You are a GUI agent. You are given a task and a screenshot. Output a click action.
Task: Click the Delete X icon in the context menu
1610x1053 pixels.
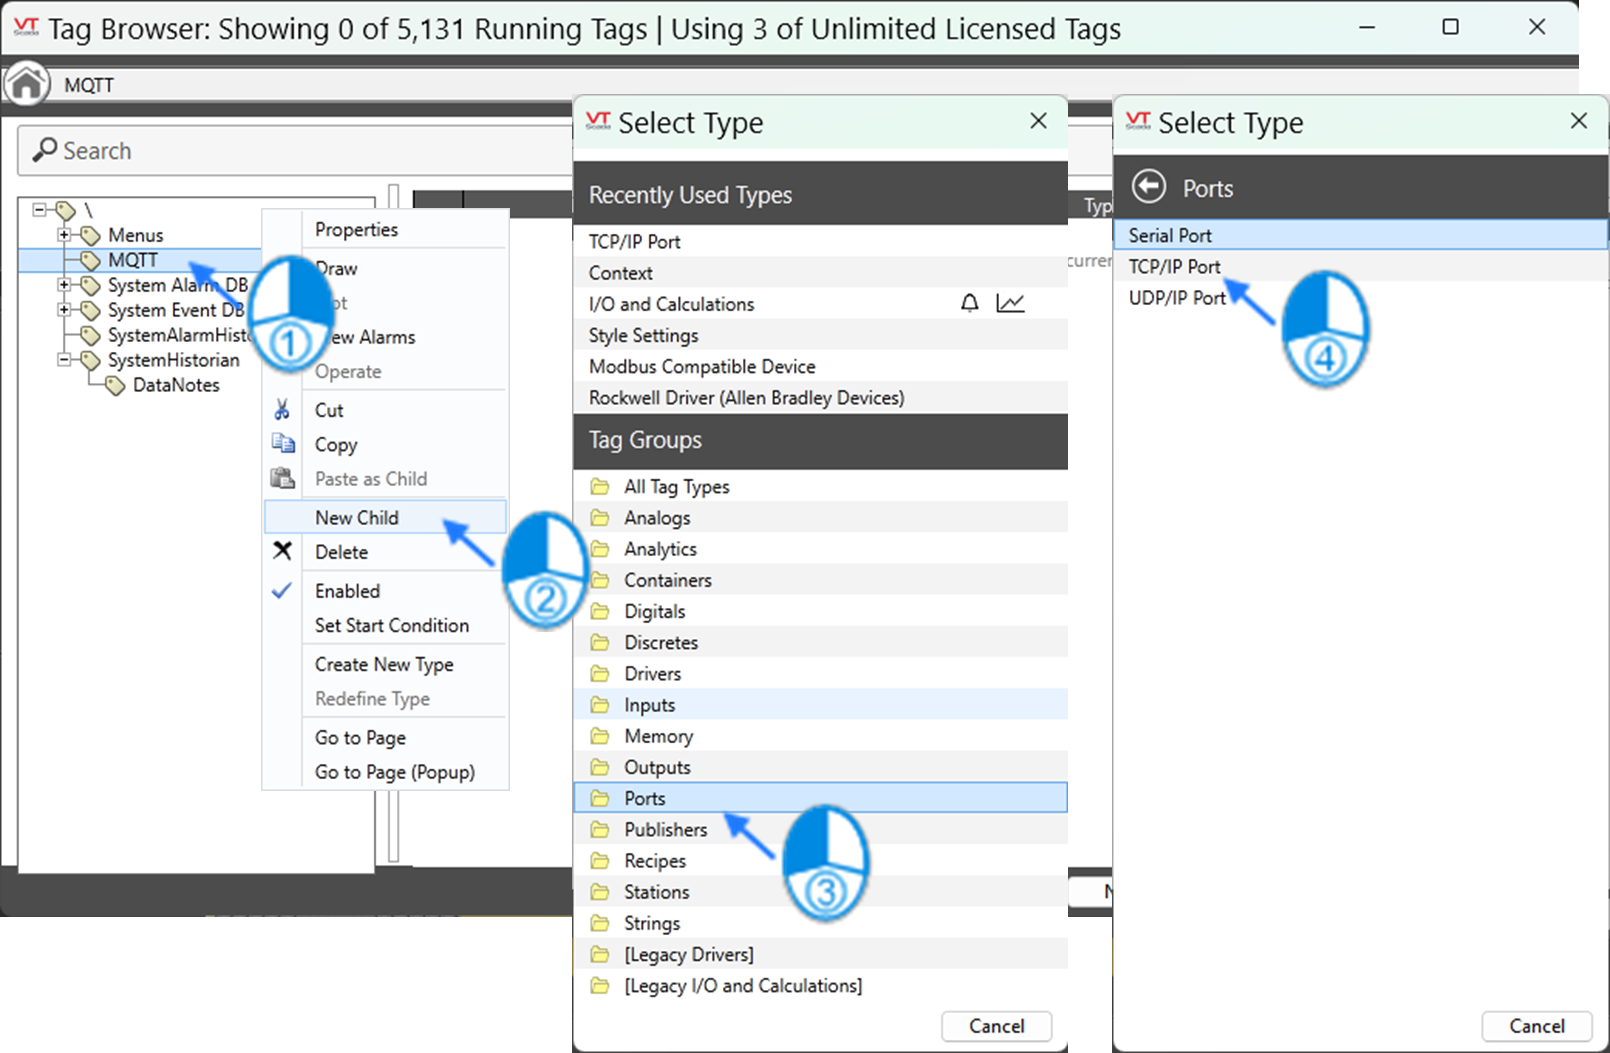click(x=283, y=551)
